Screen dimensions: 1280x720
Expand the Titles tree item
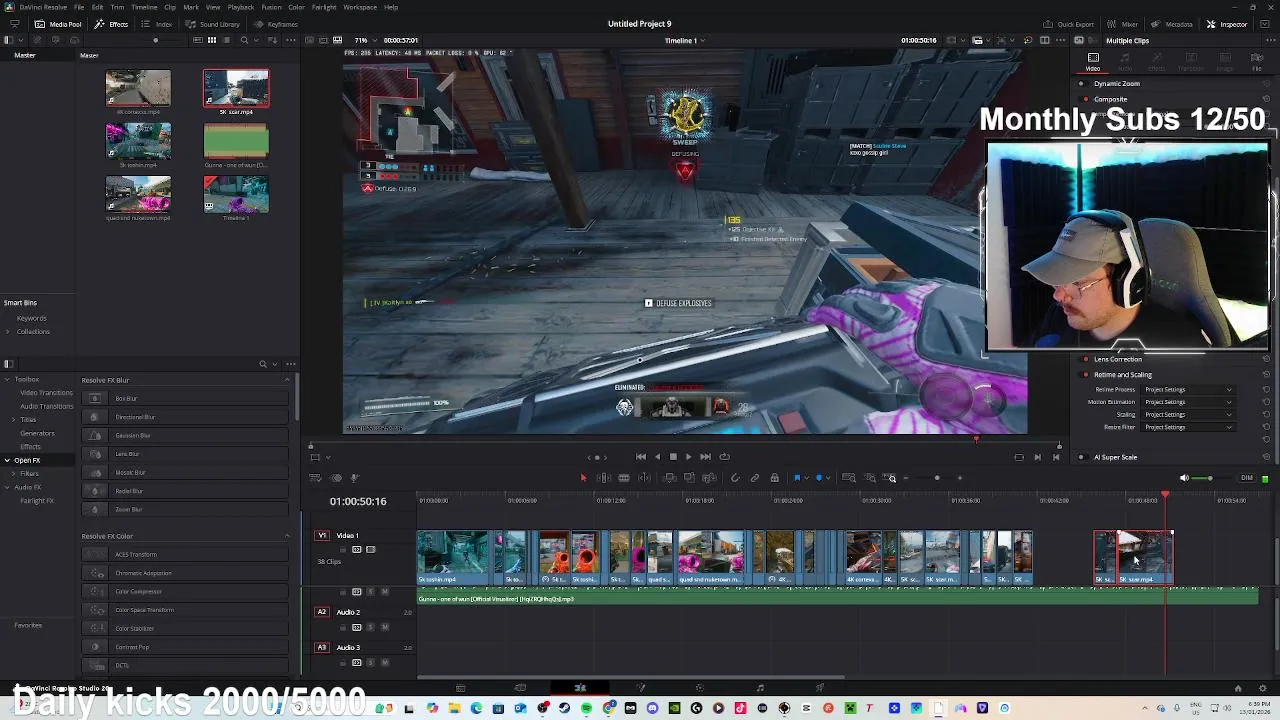click(14, 420)
